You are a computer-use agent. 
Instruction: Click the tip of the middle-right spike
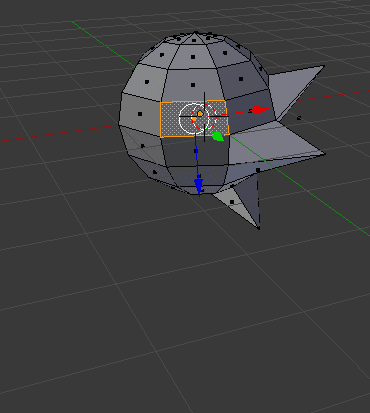click(324, 154)
